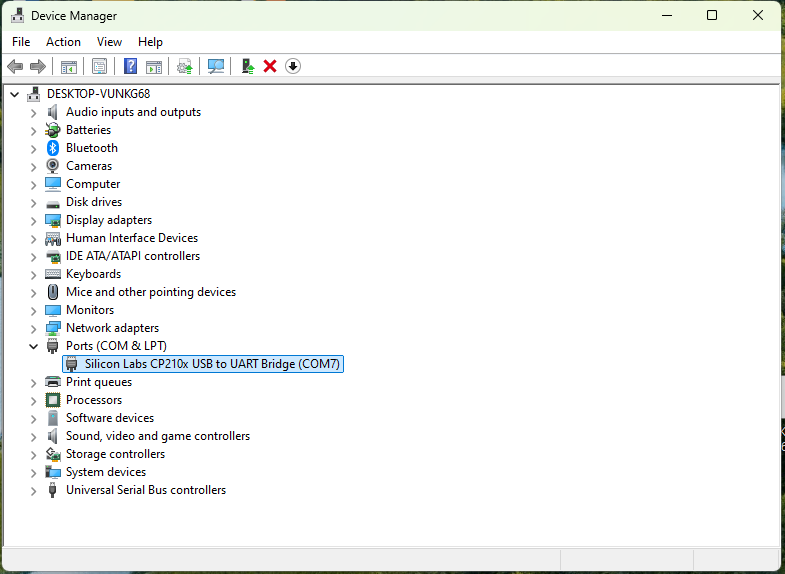Screen dimensions: 785x574
Task: Open the View menu
Action: coord(109,42)
